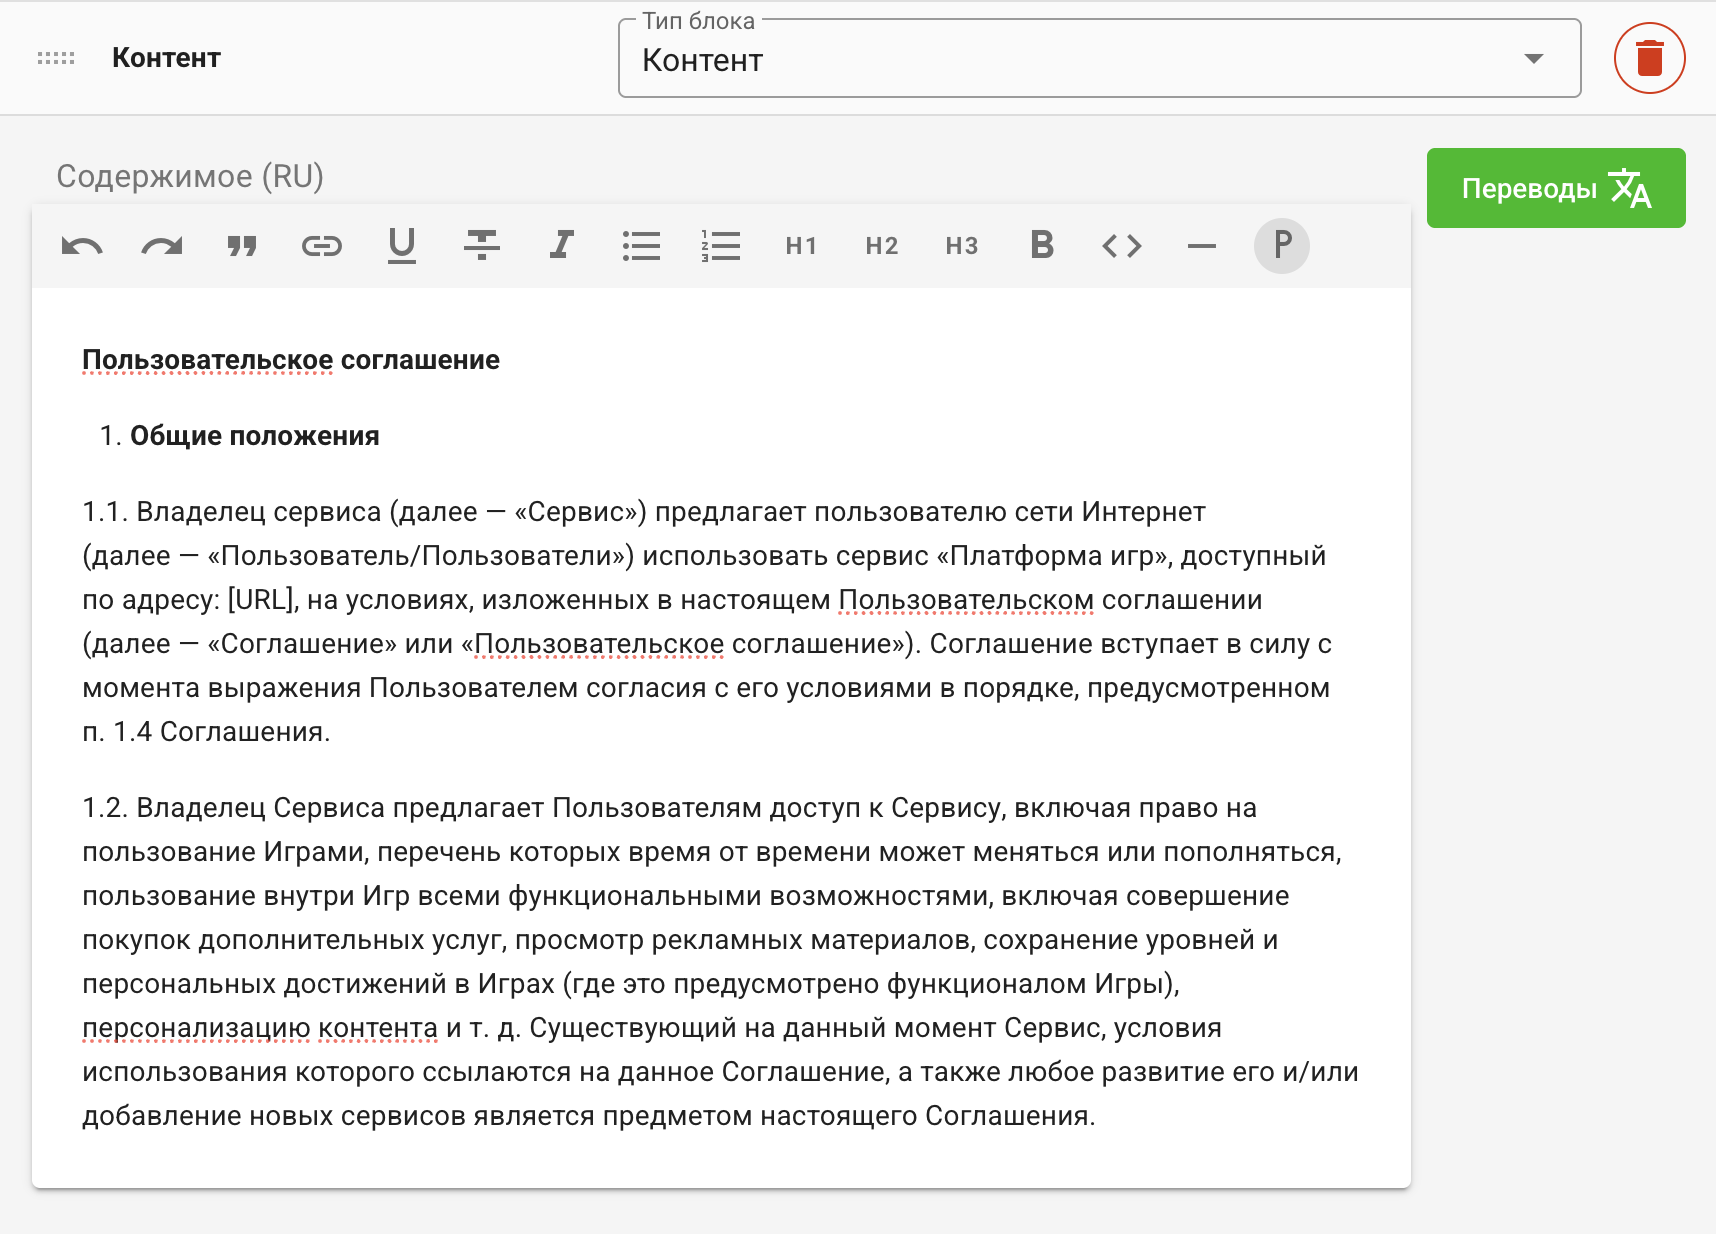Viewport: 1716px width, 1234px height.
Task: Grab the block drag handle
Action: (x=56, y=58)
